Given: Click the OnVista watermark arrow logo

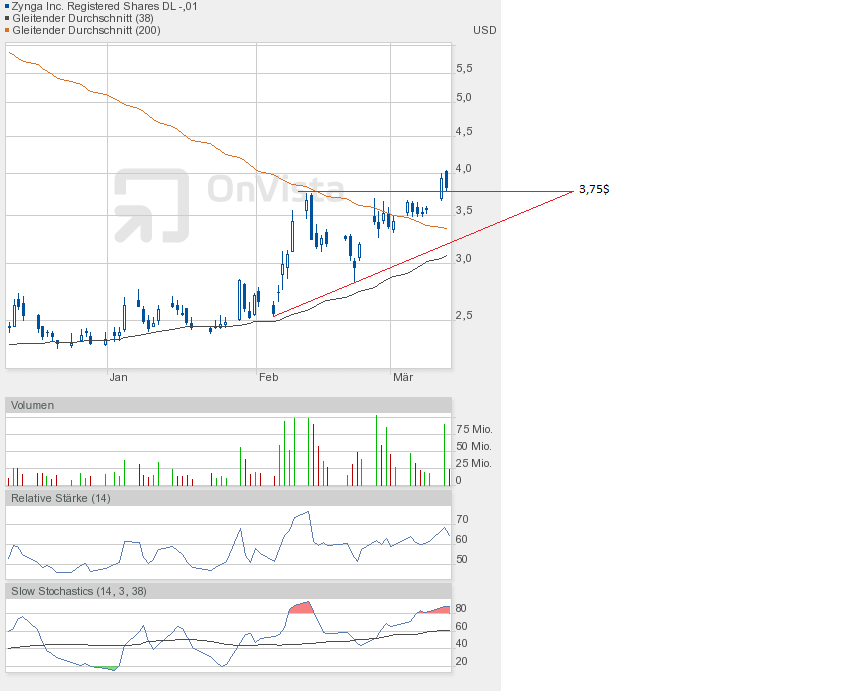Looking at the screenshot, I should click(151, 205).
